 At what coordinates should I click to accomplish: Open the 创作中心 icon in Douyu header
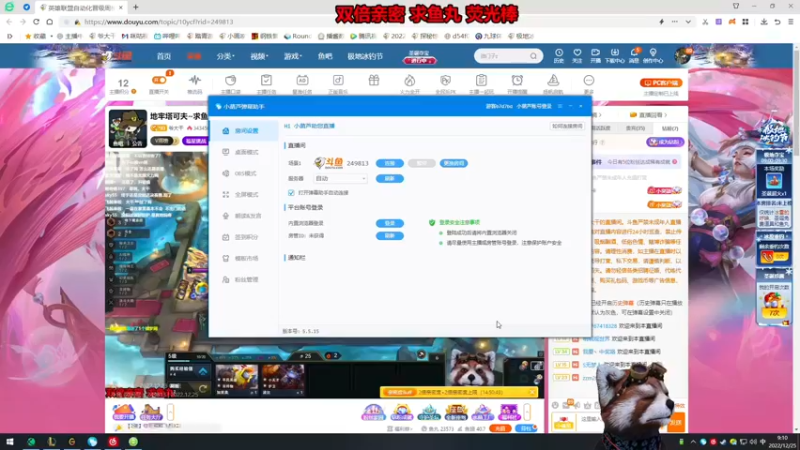(x=653, y=56)
